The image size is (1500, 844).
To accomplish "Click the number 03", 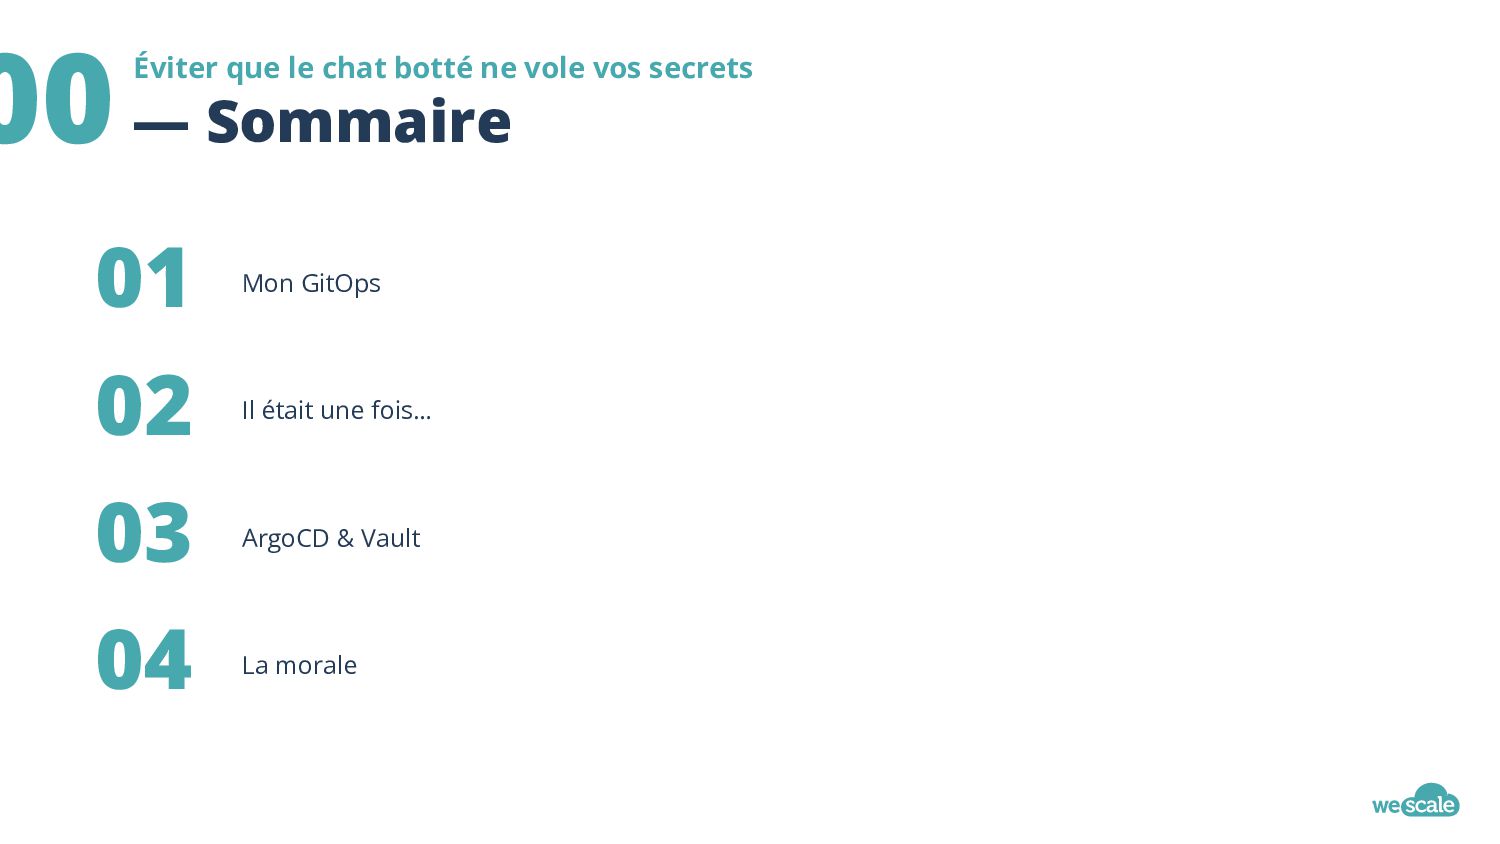I will click(x=143, y=533).
